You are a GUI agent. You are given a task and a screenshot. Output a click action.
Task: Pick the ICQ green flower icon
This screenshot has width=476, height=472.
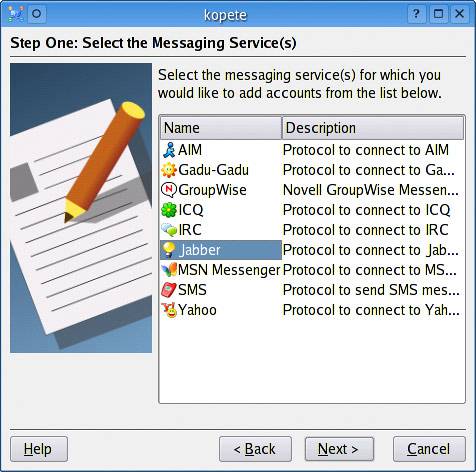(x=169, y=210)
